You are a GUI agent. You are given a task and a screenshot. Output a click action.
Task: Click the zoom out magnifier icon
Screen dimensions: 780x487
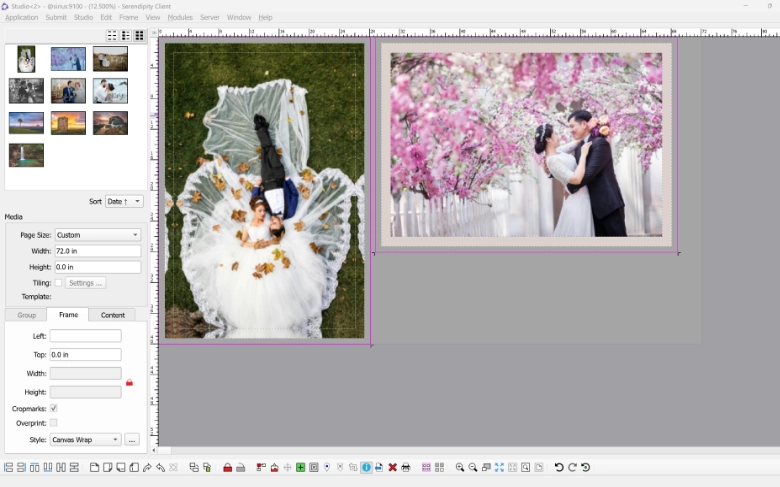[473, 468]
